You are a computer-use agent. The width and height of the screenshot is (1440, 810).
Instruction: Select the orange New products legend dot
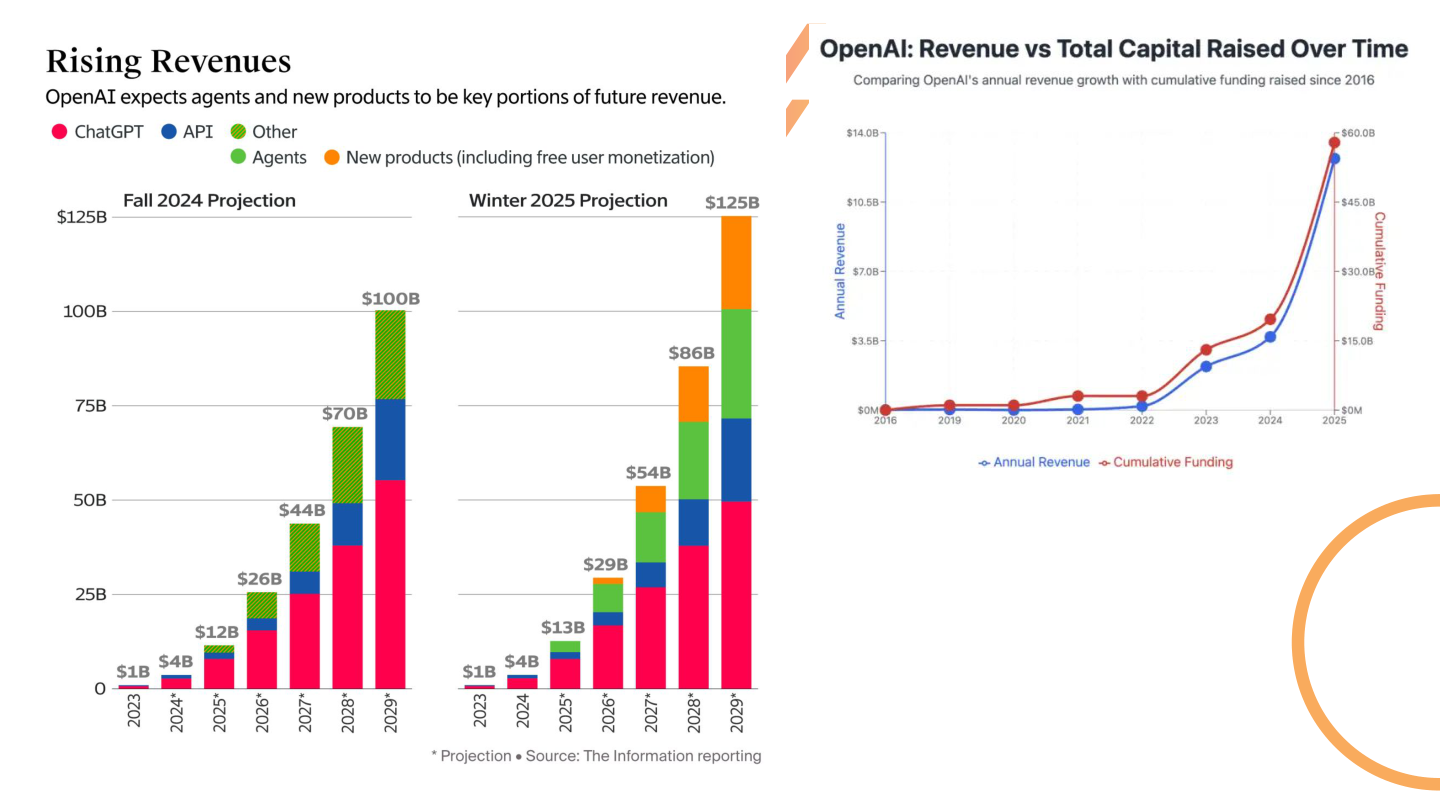pos(331,157)
